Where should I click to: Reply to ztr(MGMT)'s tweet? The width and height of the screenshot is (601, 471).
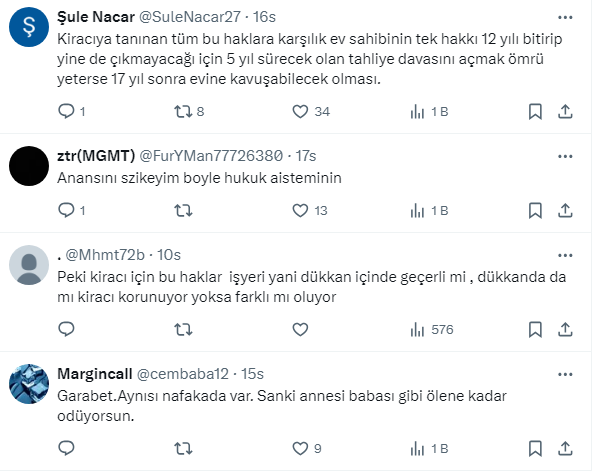click(67, 210)
